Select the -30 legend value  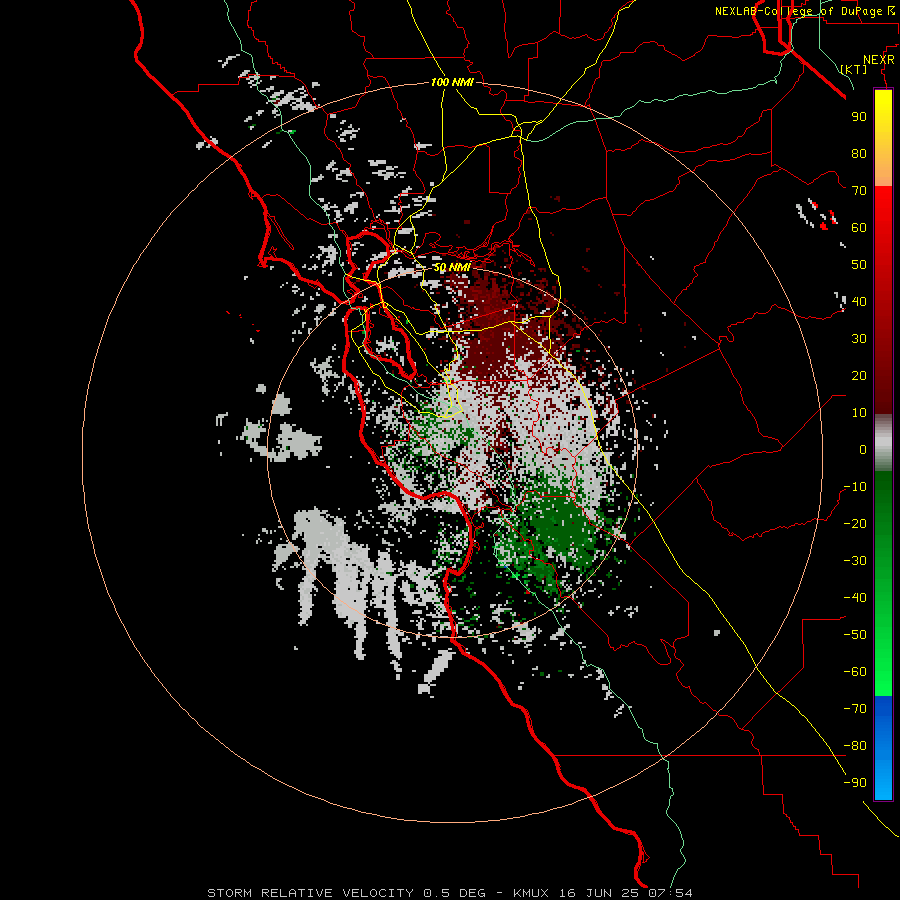pos(855,561)
